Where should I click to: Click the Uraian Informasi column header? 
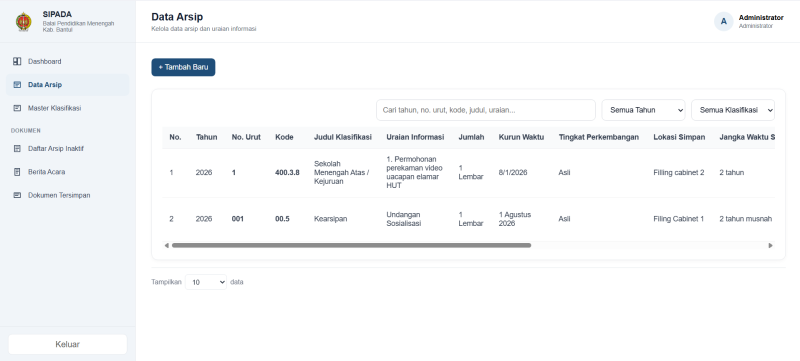tap(415, 137)
